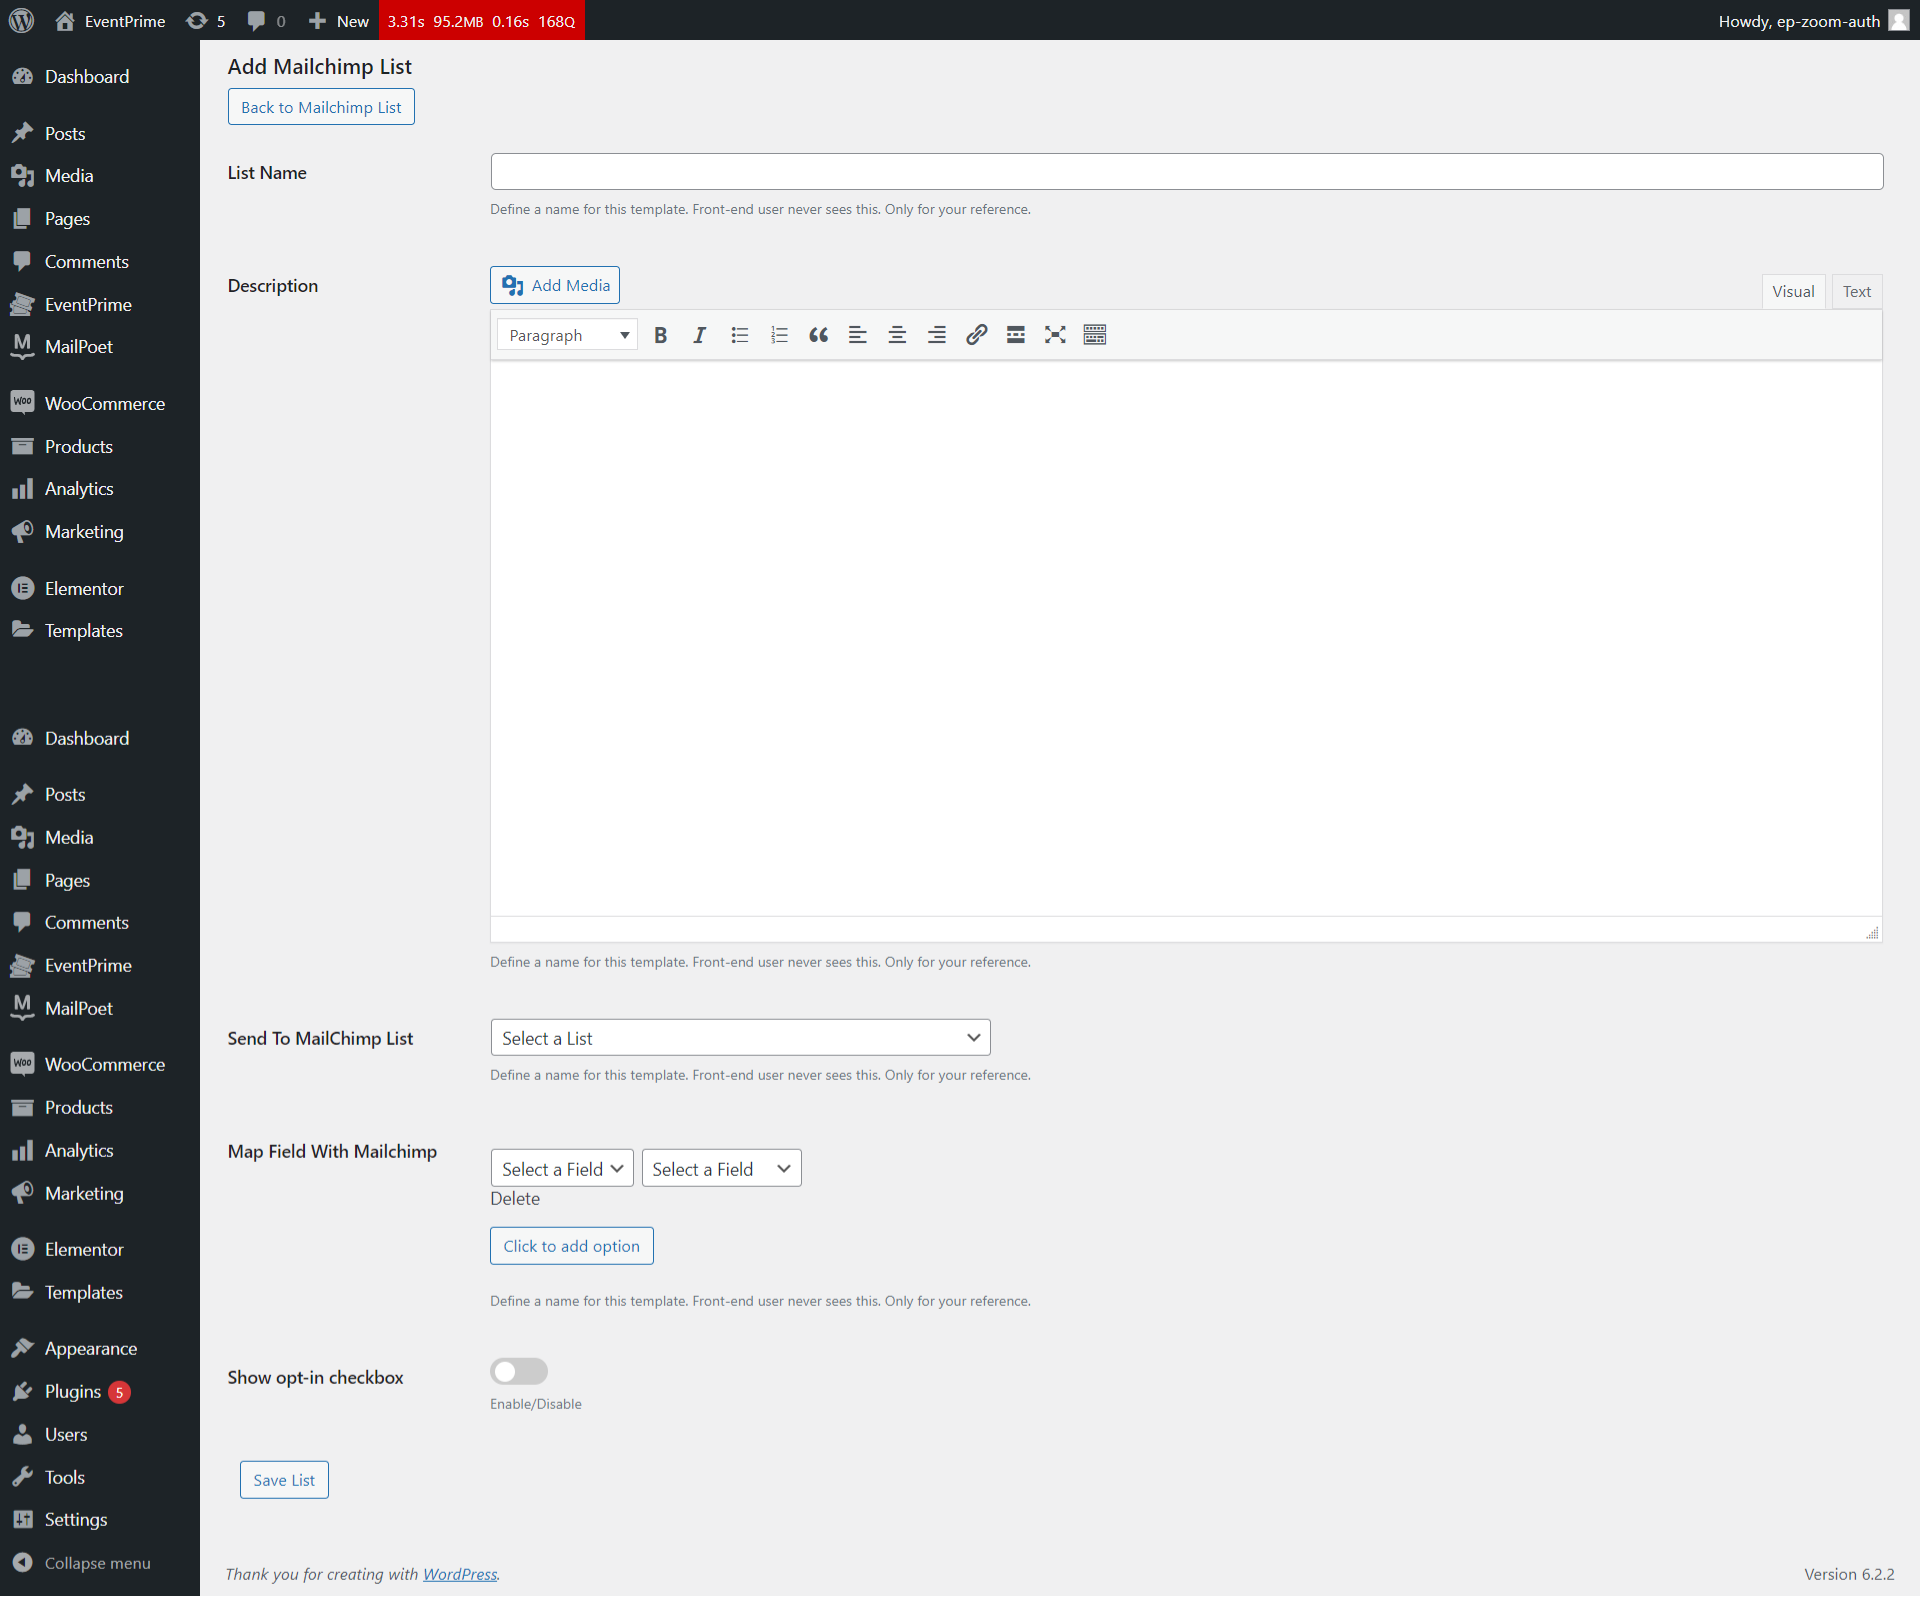Viewport: 1920px width, 1598px height.
Task: Open the Paragraph format dropdown
Action: (567, 335)
